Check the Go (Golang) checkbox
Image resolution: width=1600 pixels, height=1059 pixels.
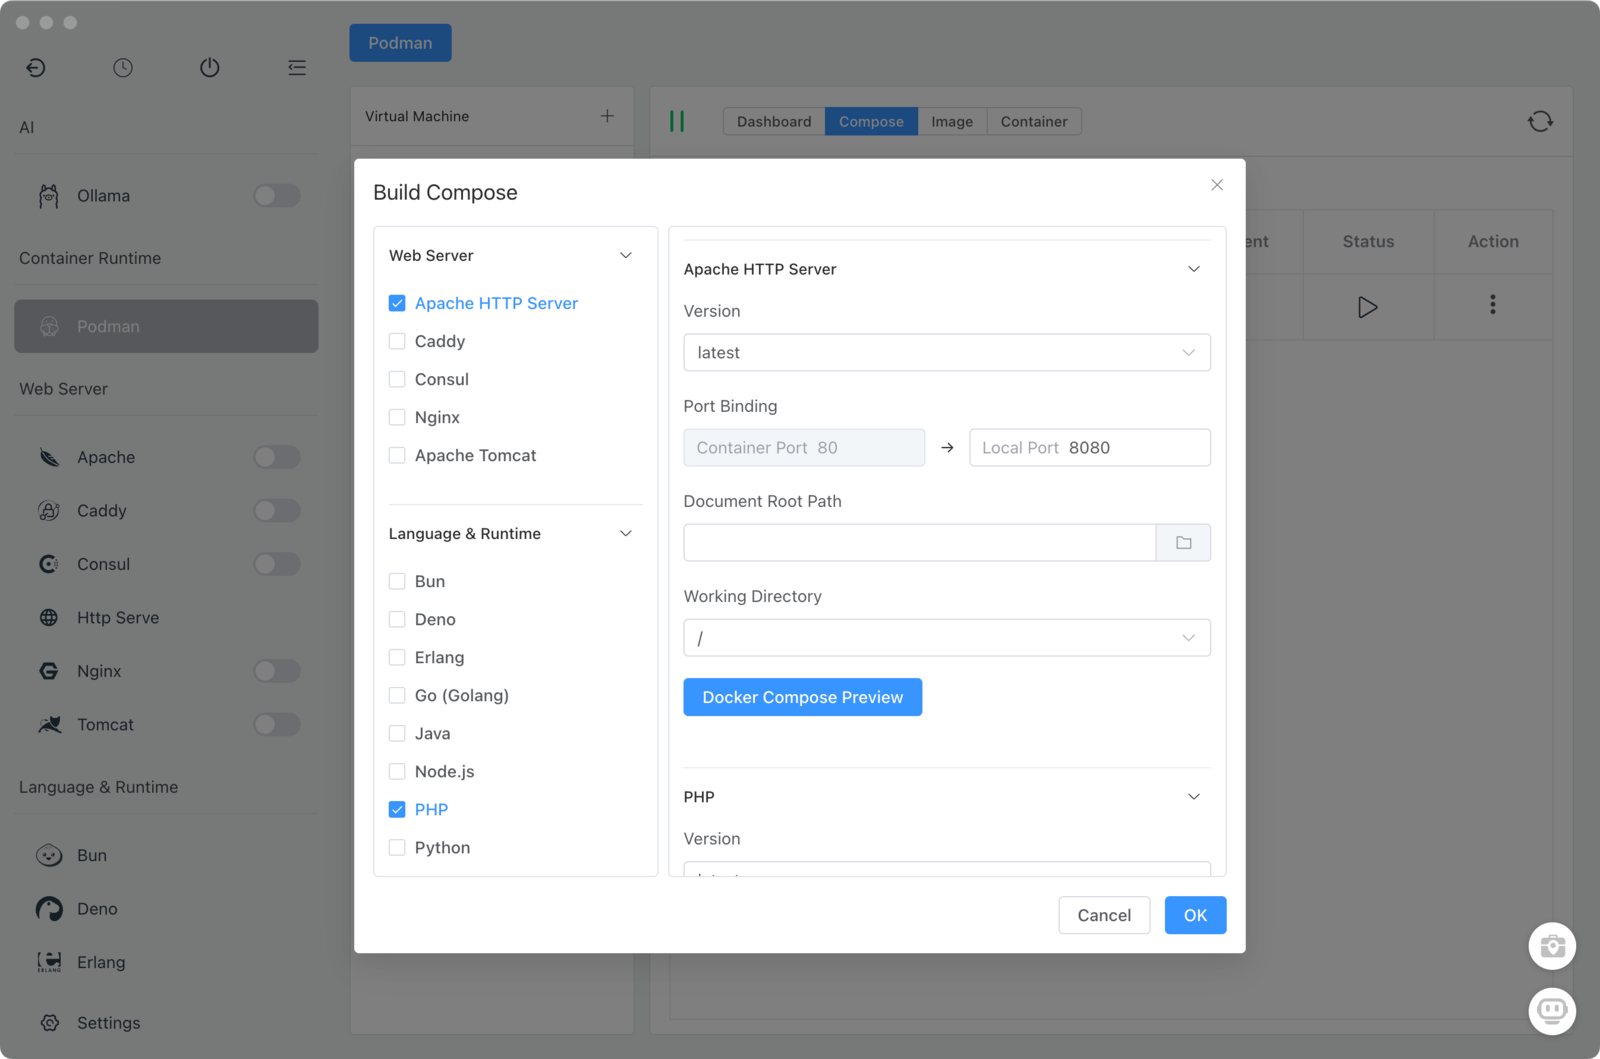click(x=397, y=695)
